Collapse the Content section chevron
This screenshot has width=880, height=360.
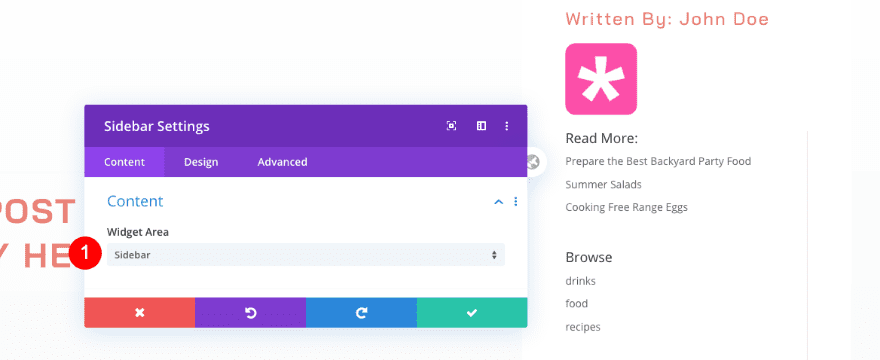point(498,202)
